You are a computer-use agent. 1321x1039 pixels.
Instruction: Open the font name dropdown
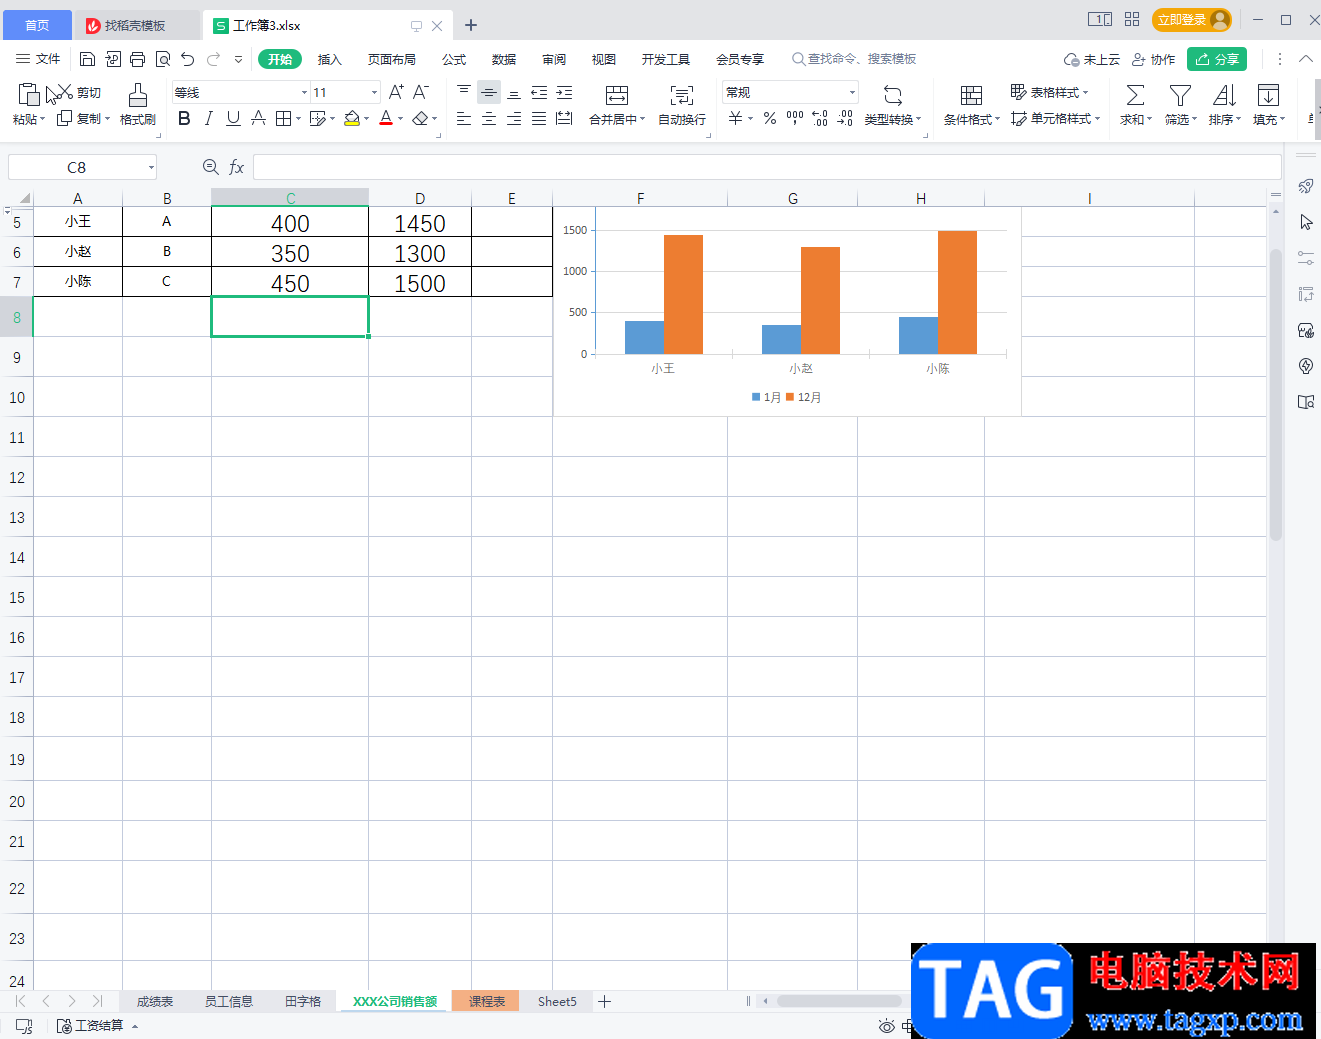tap(304, 92)
